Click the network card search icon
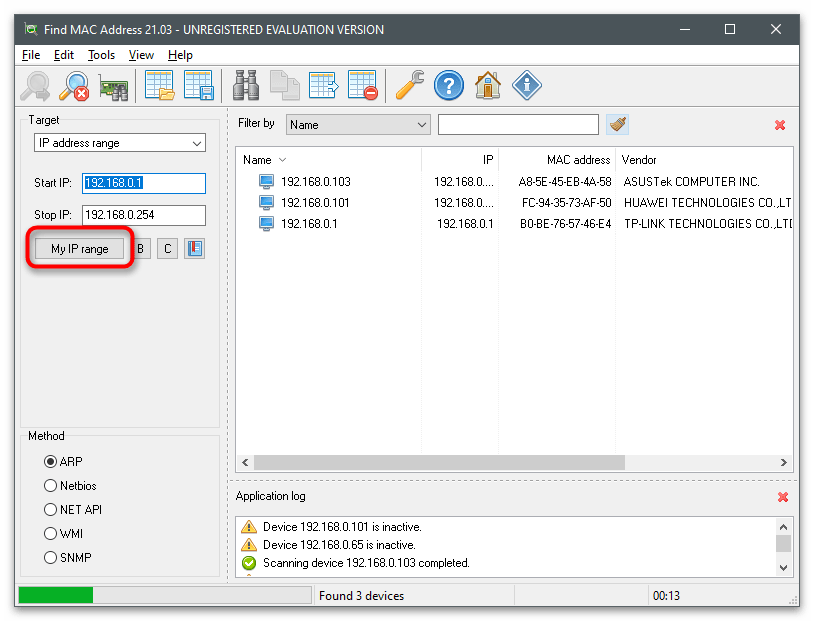This screenshot has height=621, width=814. 114,87
